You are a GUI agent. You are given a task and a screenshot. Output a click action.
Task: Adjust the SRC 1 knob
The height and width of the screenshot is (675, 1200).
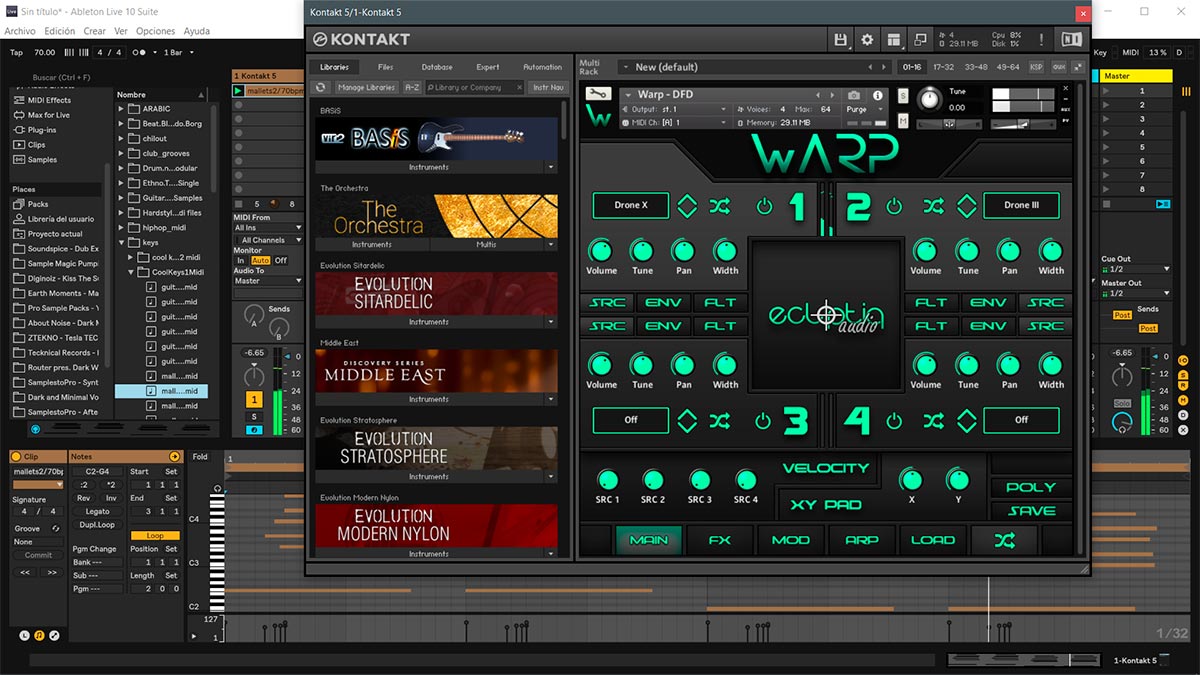(x=607, y=480)
